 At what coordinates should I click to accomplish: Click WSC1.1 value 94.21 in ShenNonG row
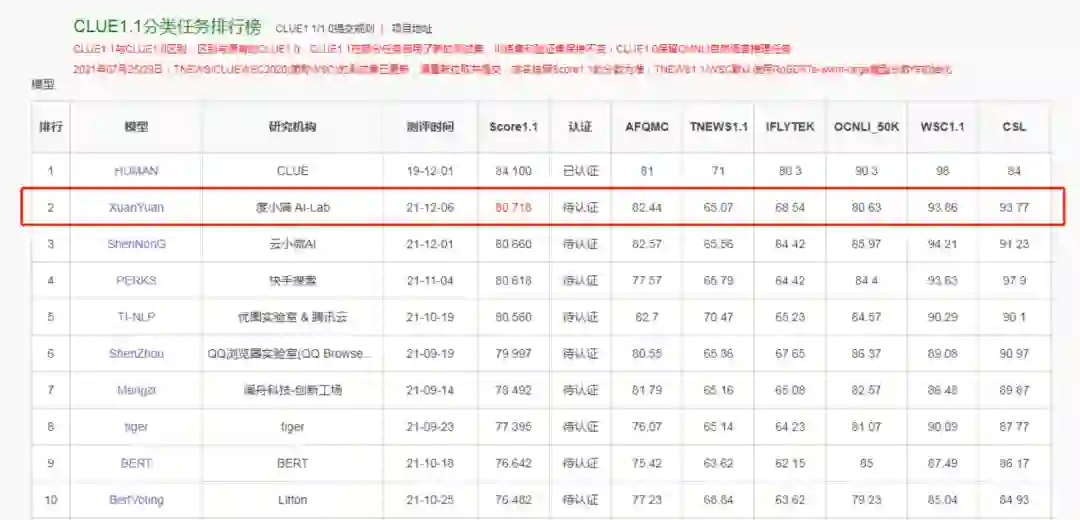tap(943, 244)
